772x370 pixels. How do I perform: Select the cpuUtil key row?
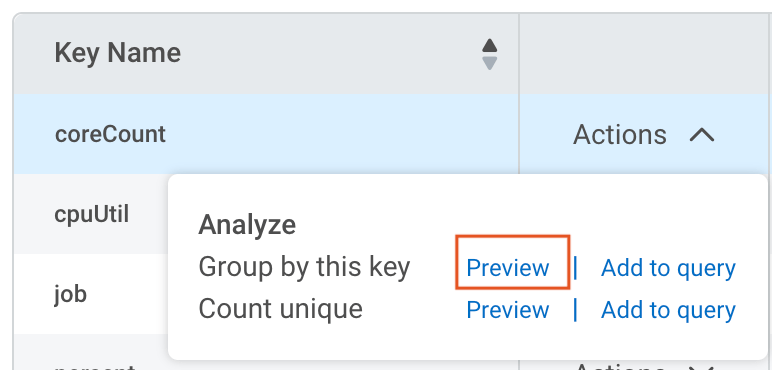click(x=92, y=215)
